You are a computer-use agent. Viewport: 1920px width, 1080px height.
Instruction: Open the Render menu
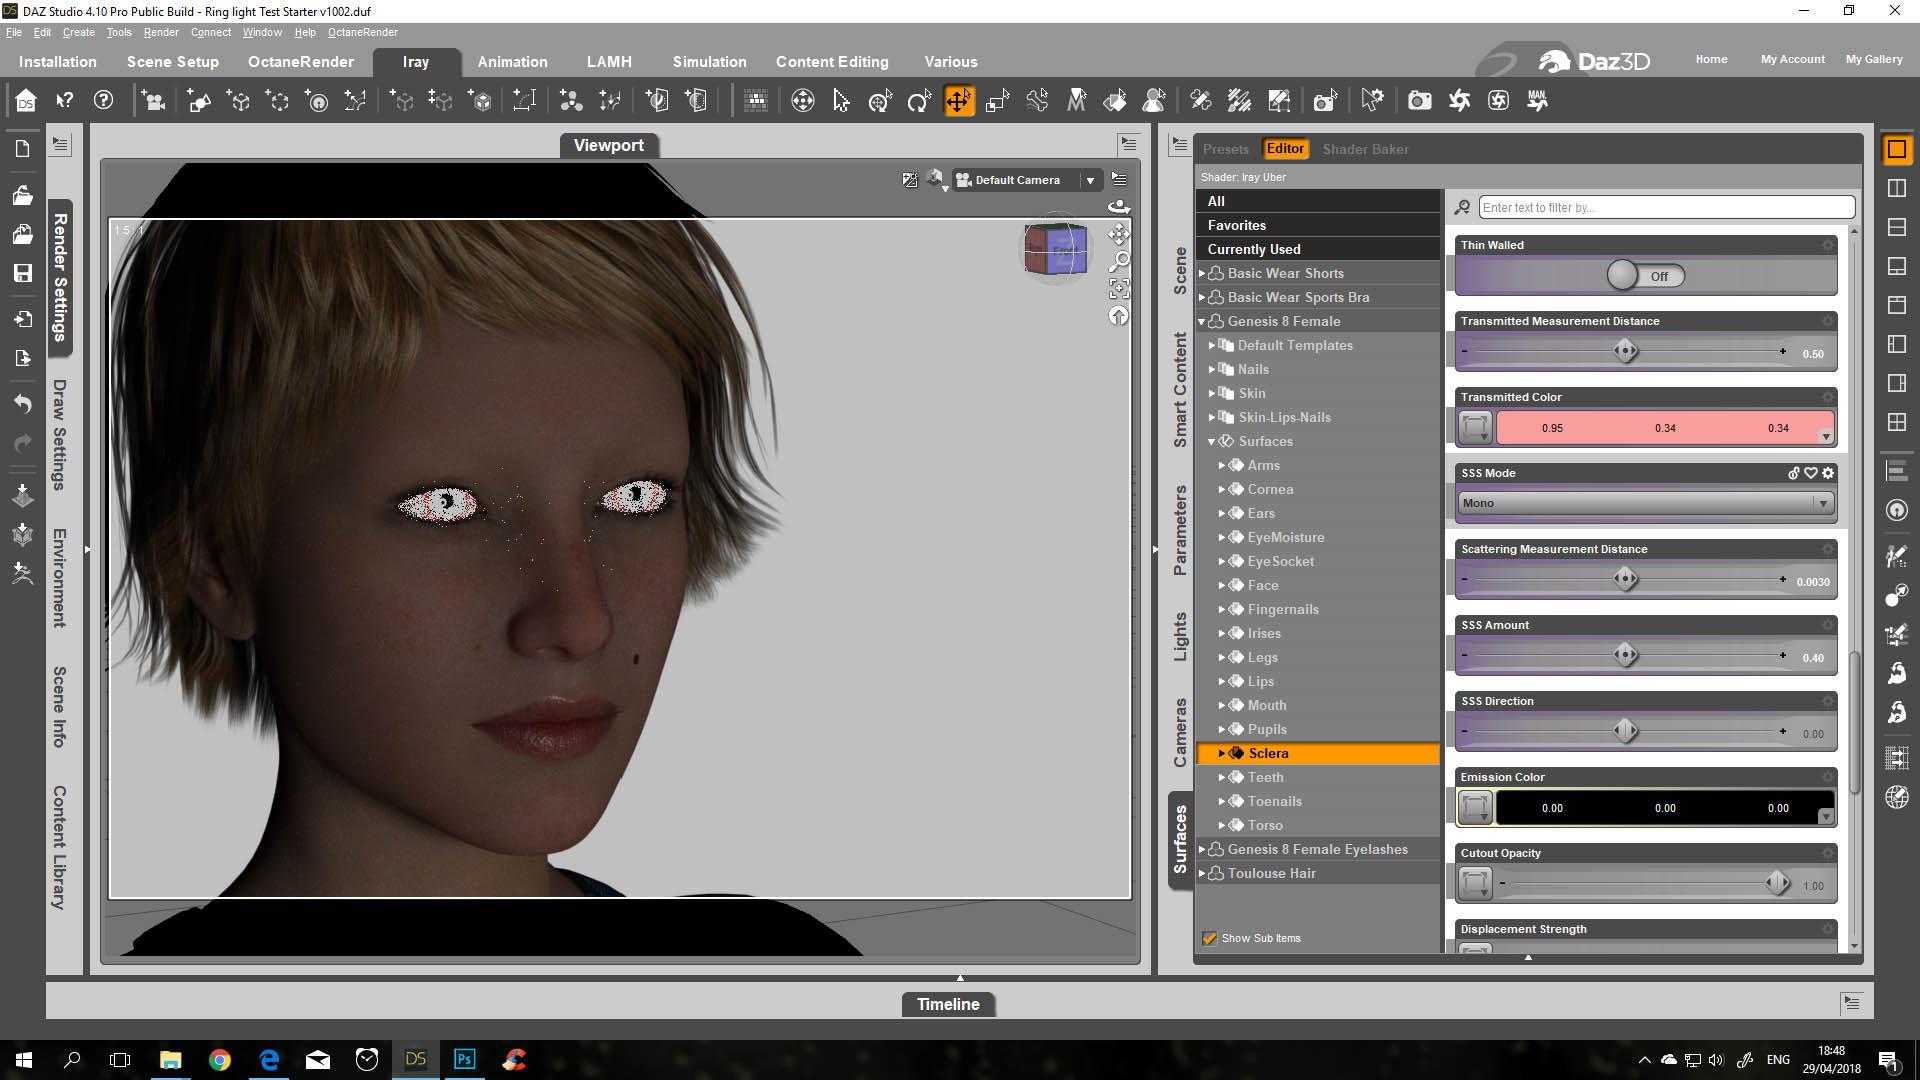[x=160, y=32]
